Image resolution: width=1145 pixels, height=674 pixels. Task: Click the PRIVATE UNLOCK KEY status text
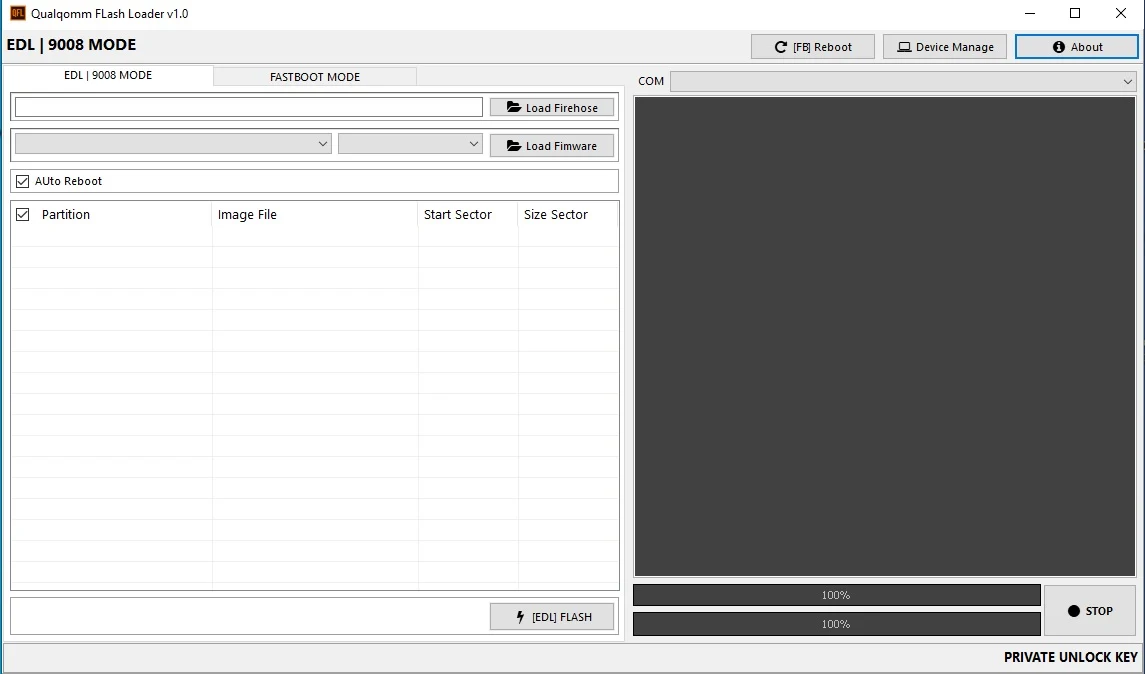pyautogui.click(x=1071, y=657)
